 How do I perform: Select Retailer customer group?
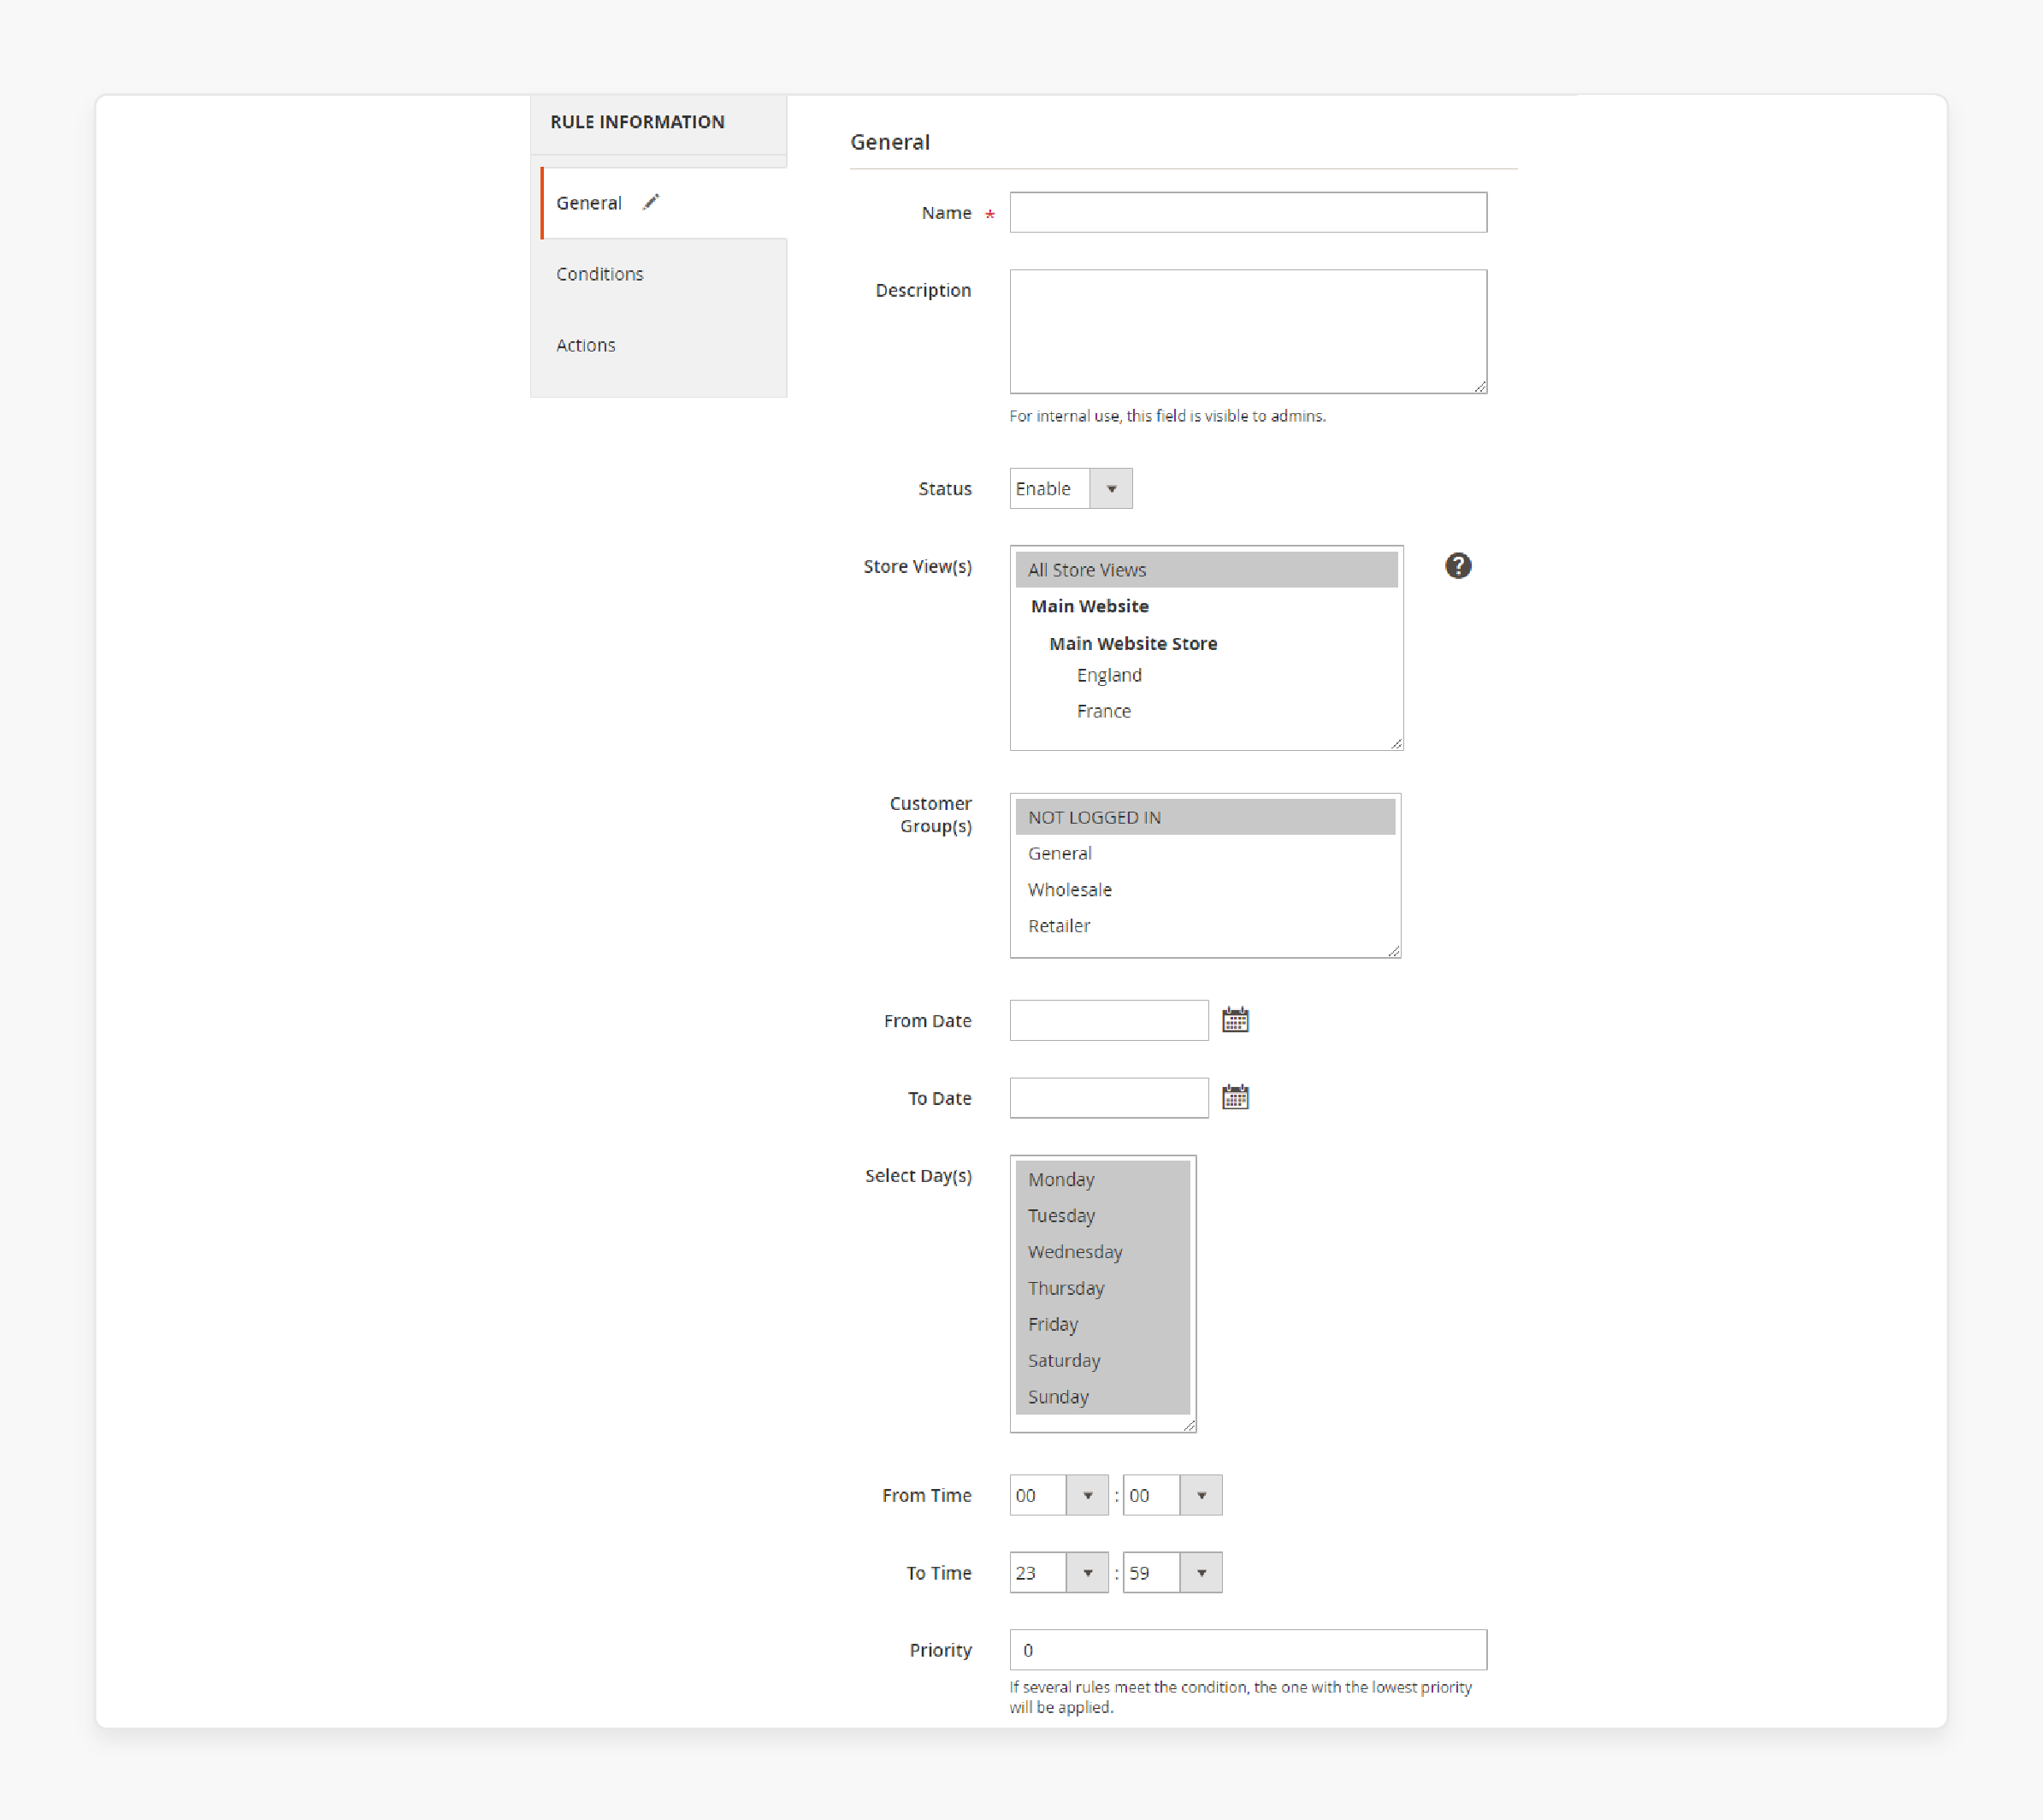1205,925
